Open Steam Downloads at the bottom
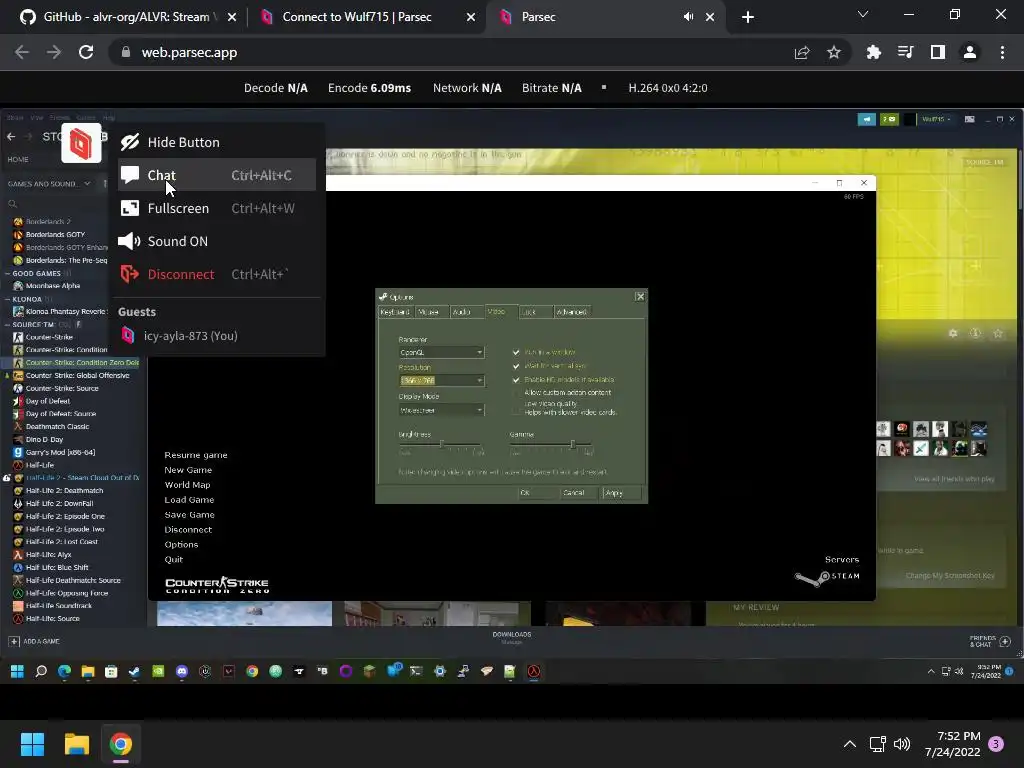Screen dimensions: 1024x768 coord(511,637)
